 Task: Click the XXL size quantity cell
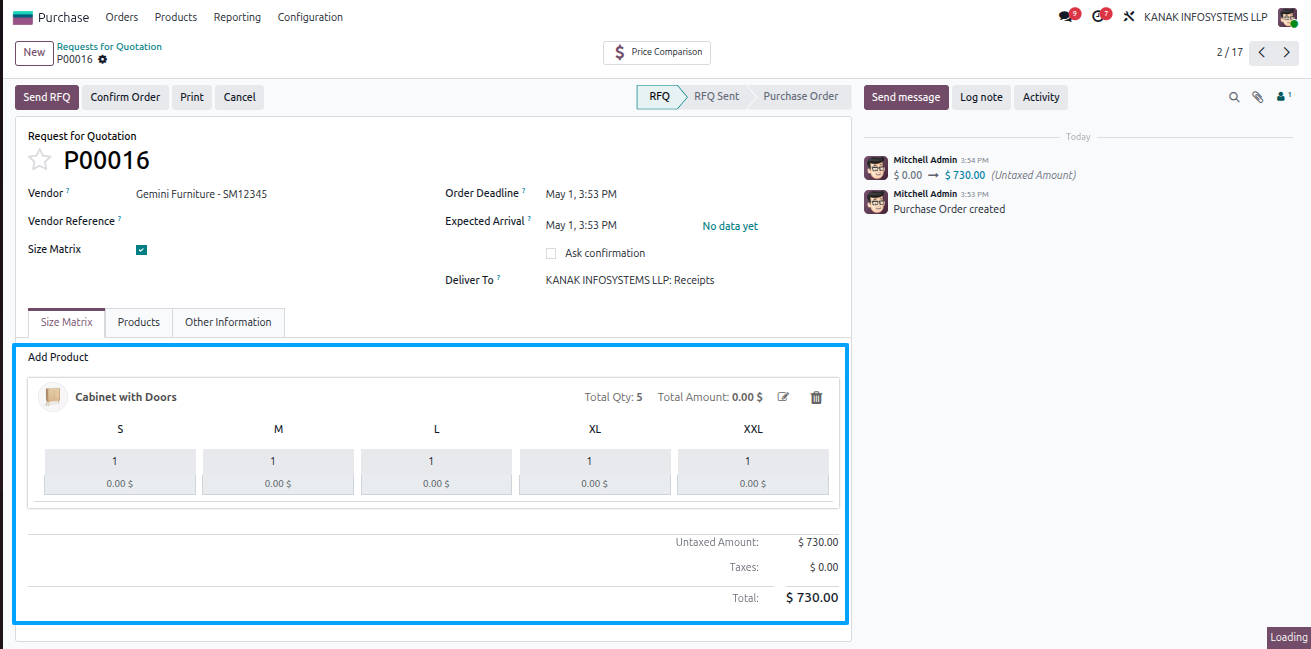click(753, 461)
